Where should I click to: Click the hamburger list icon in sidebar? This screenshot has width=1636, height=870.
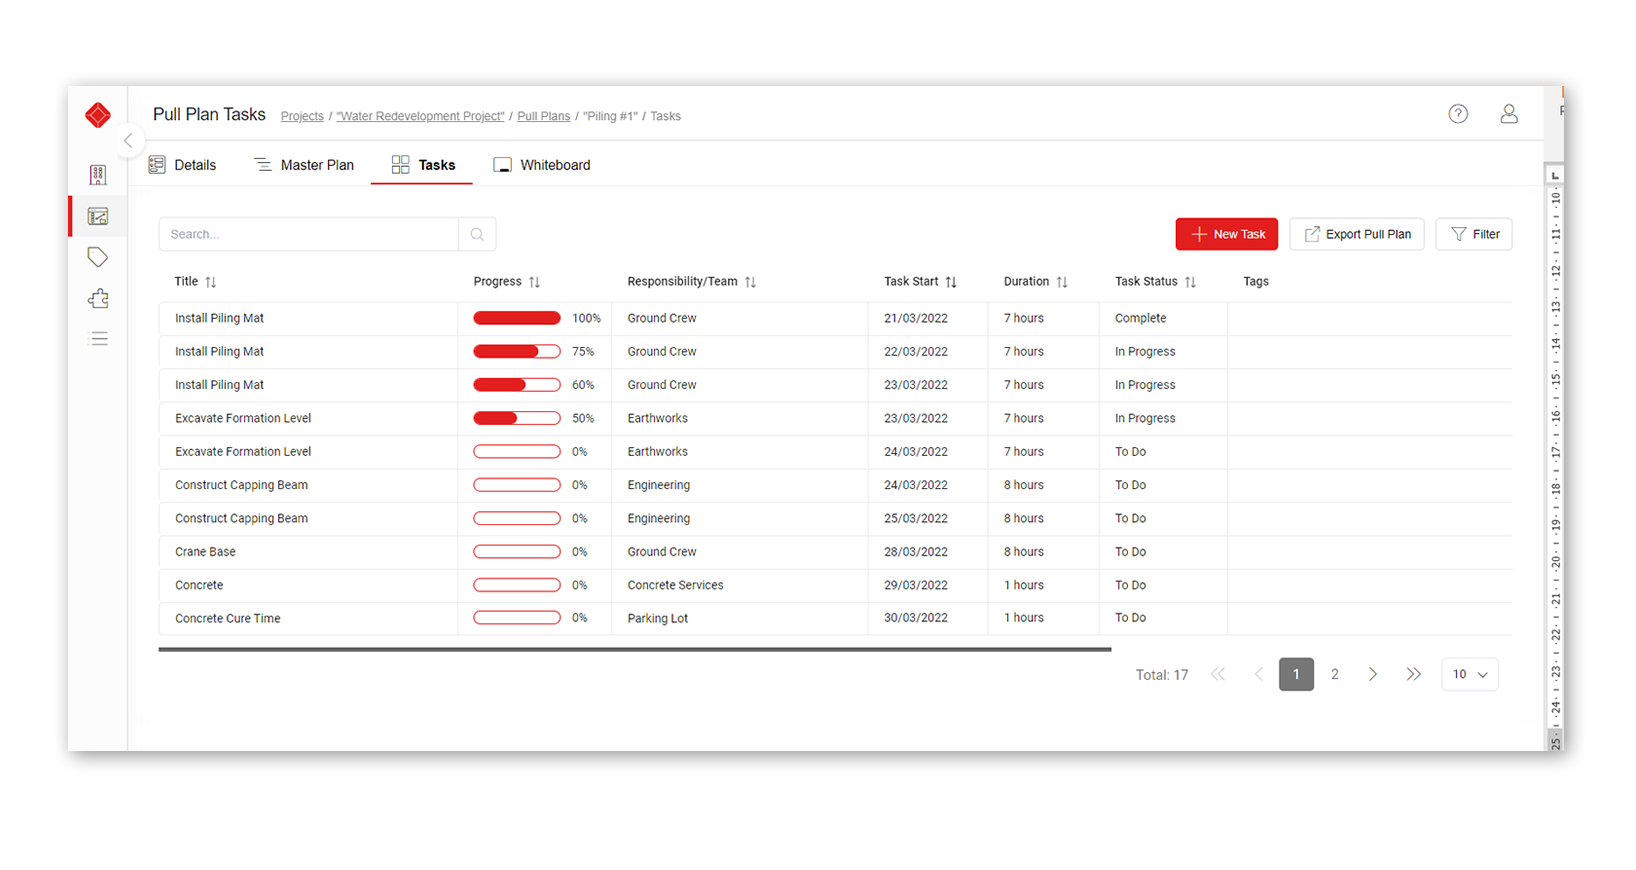coord(99,339)
